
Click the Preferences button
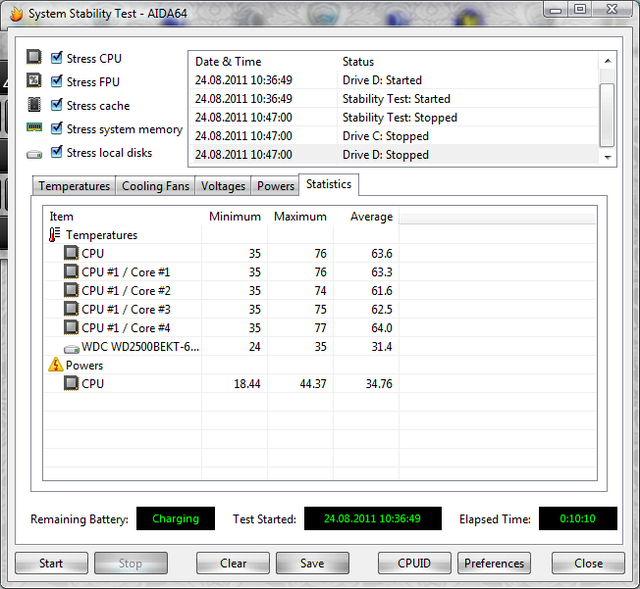[x=494, y=563]
